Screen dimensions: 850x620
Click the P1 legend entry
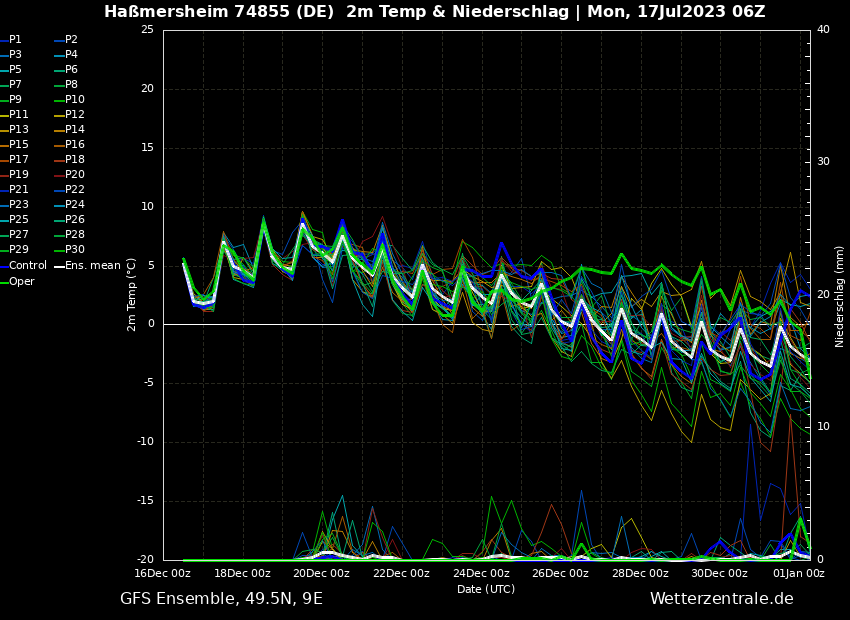[x=15, y=40]
